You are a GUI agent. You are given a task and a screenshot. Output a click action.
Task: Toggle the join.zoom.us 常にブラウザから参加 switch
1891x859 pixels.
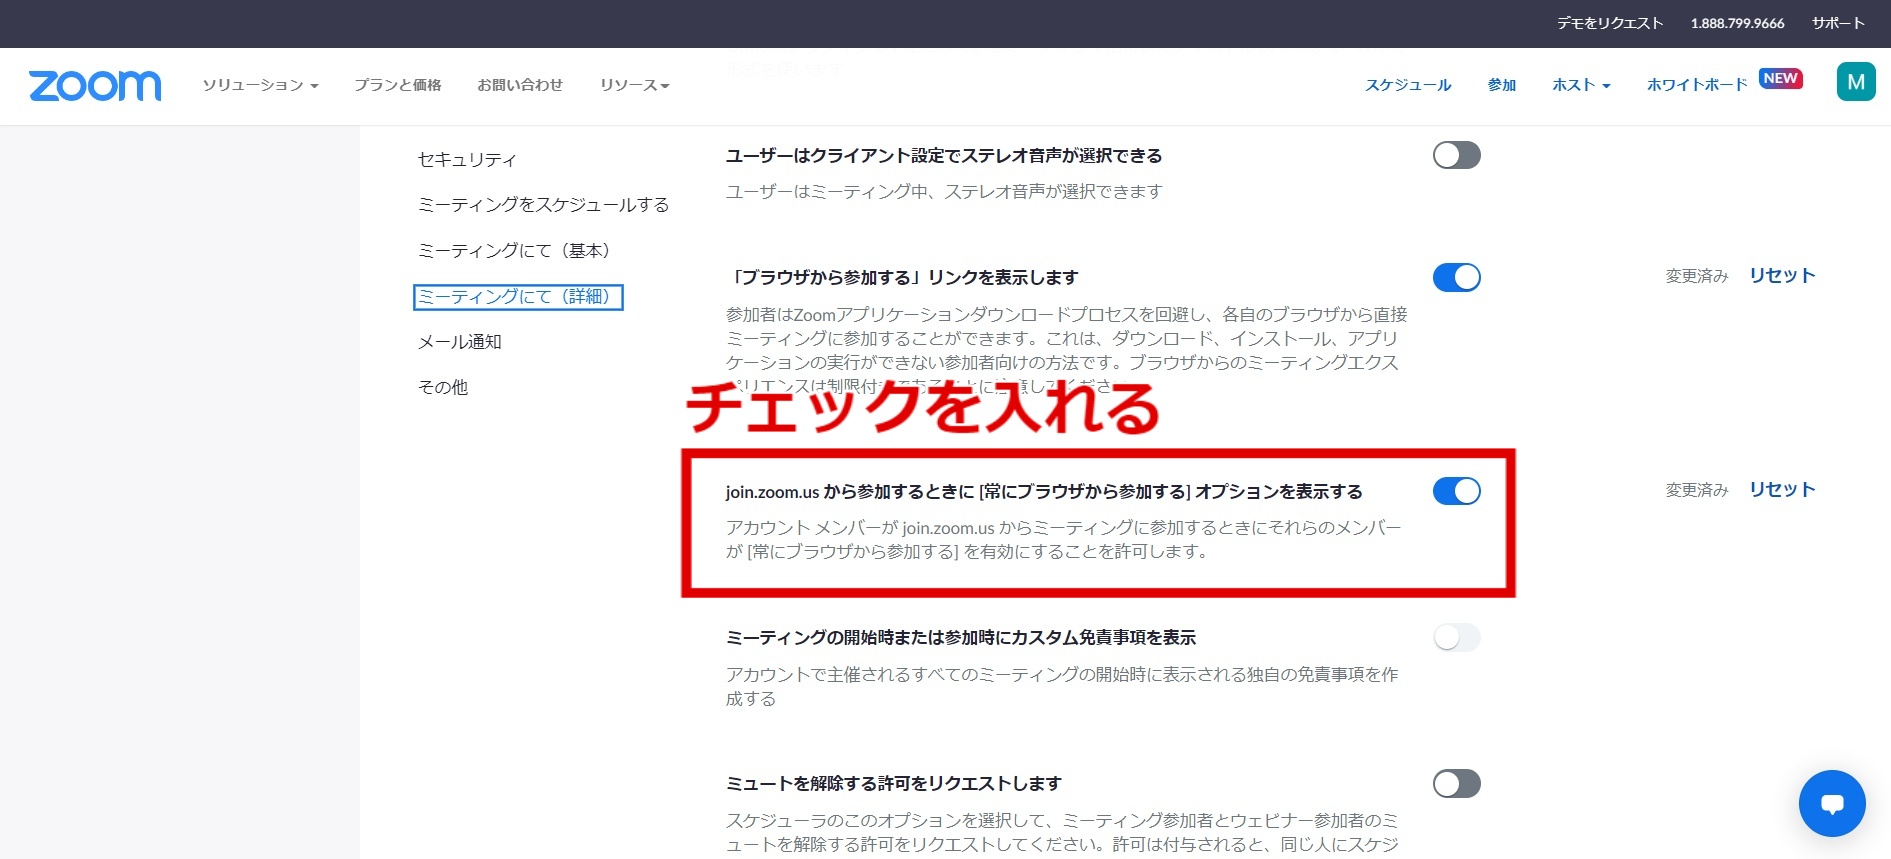click(1456, 491)
